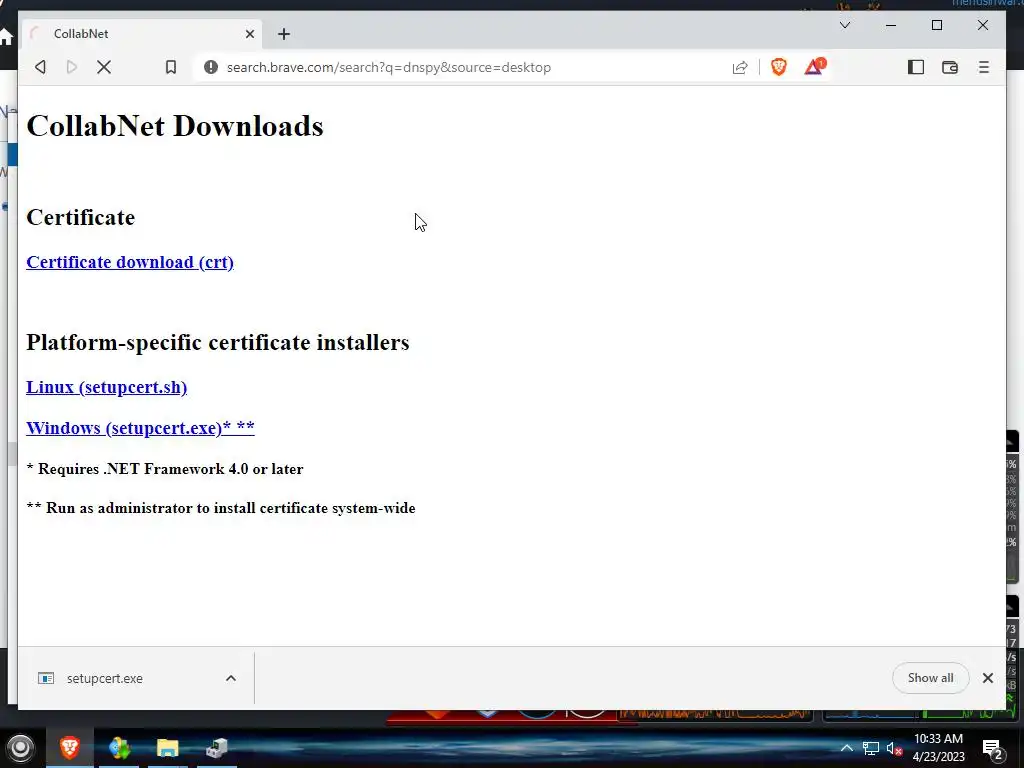
Task: Show all downloads
Action: pos(930,678)
